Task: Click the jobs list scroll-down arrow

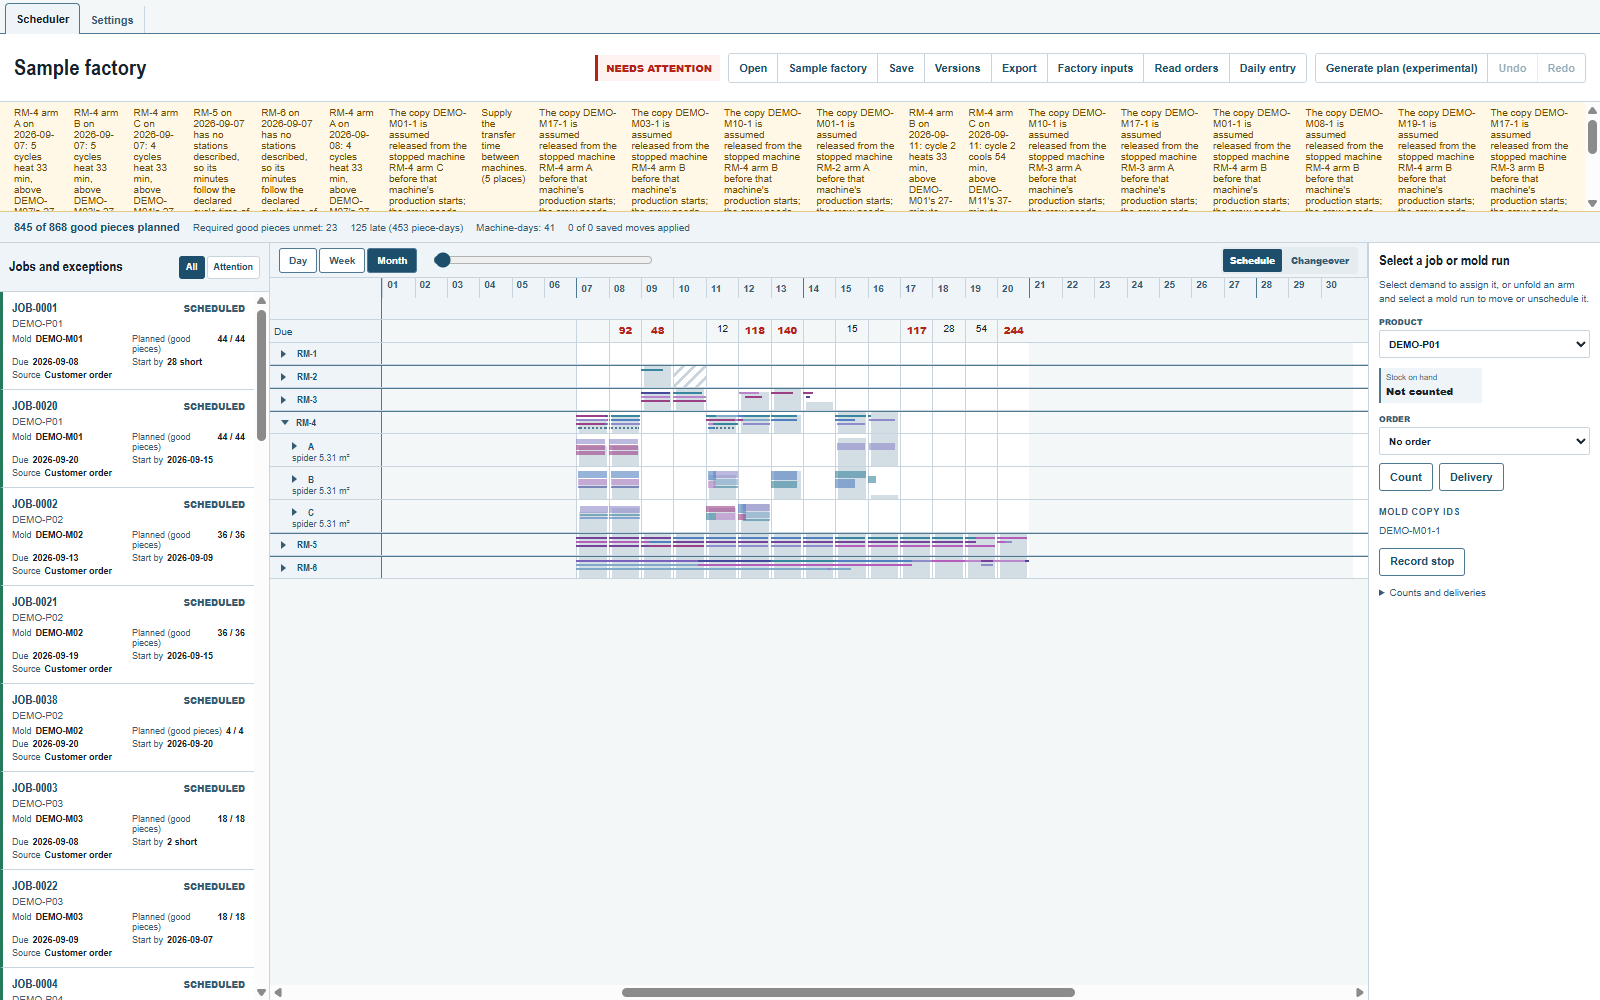Action: coord(262,992)
